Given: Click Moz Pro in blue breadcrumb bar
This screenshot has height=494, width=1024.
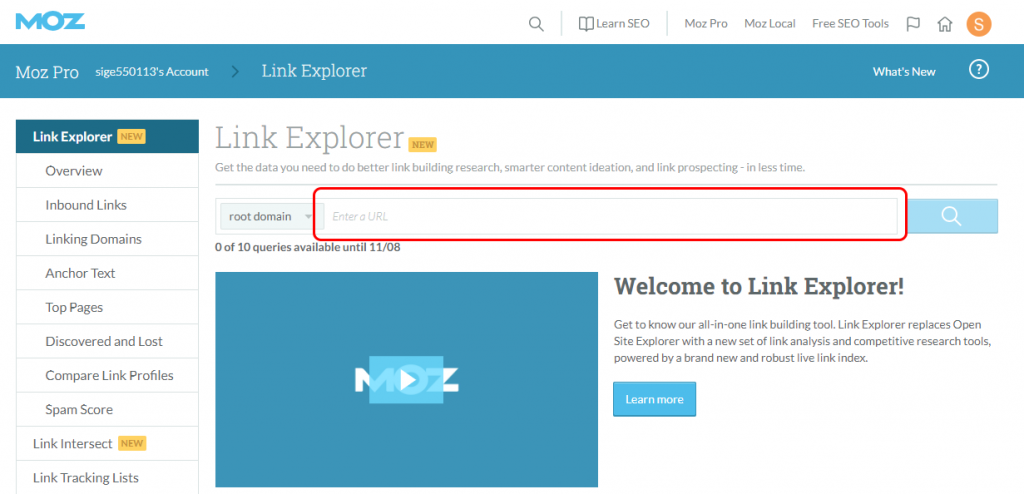Looking at the screenshot, I should click(47, 72).
